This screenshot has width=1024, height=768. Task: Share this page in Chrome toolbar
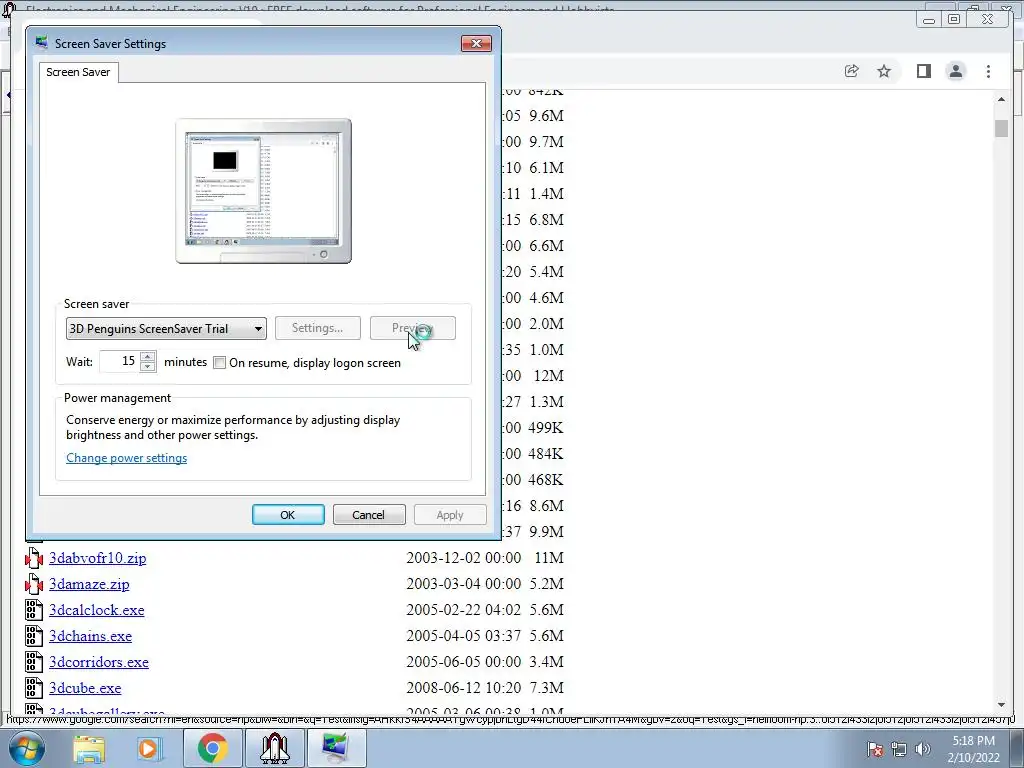852,71
